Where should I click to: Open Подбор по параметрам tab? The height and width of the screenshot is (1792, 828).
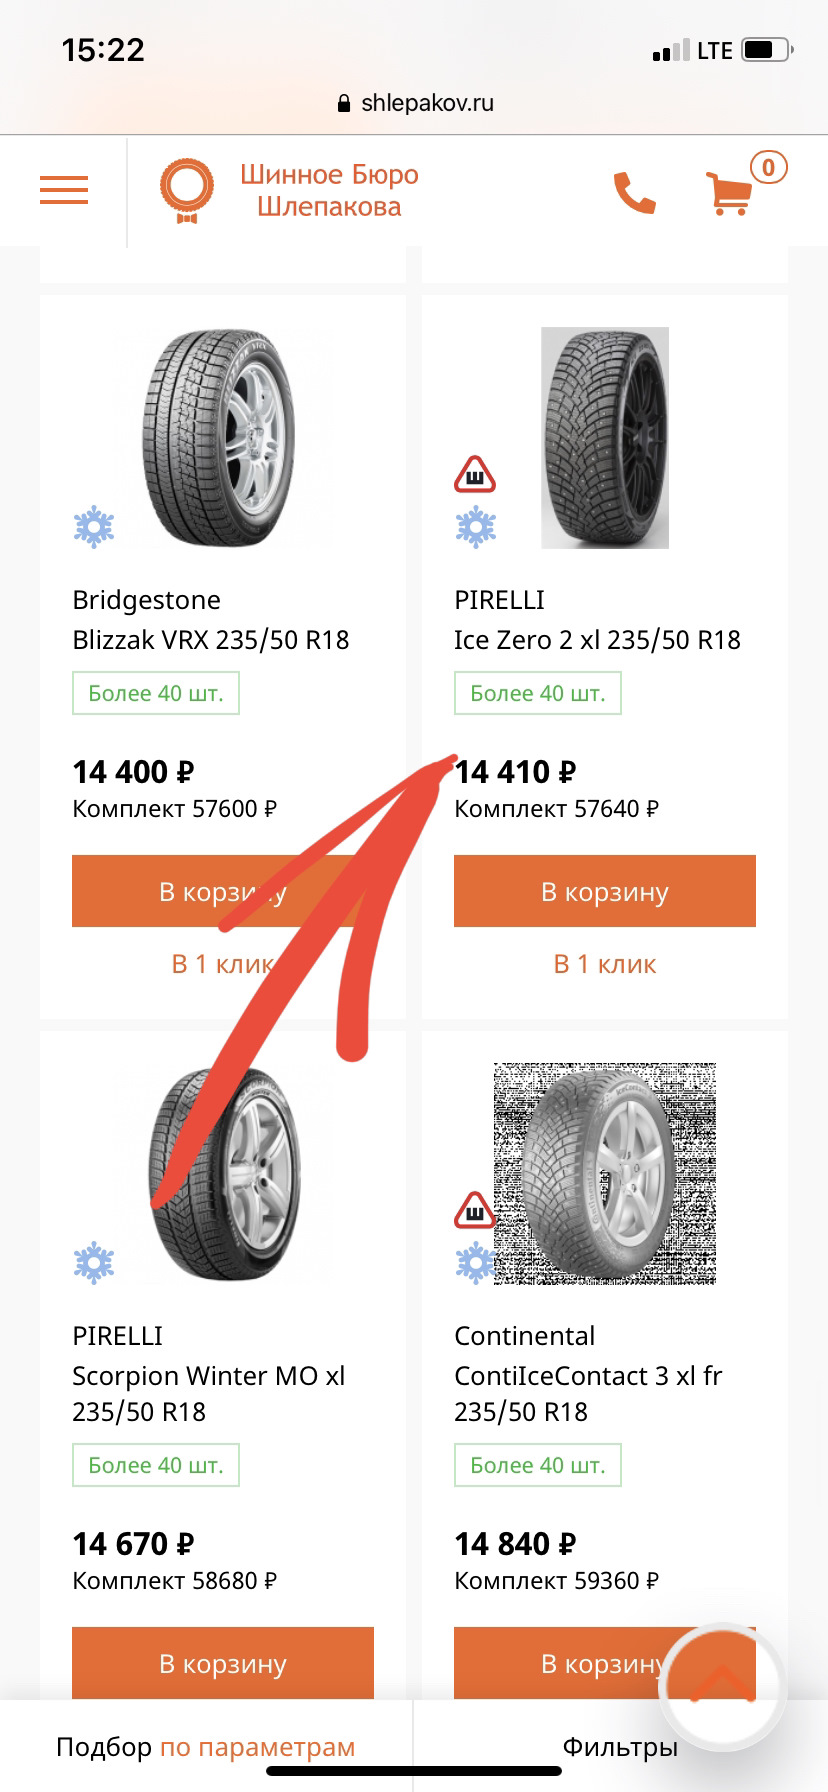pyautogui.click(x=205, y=1747)
